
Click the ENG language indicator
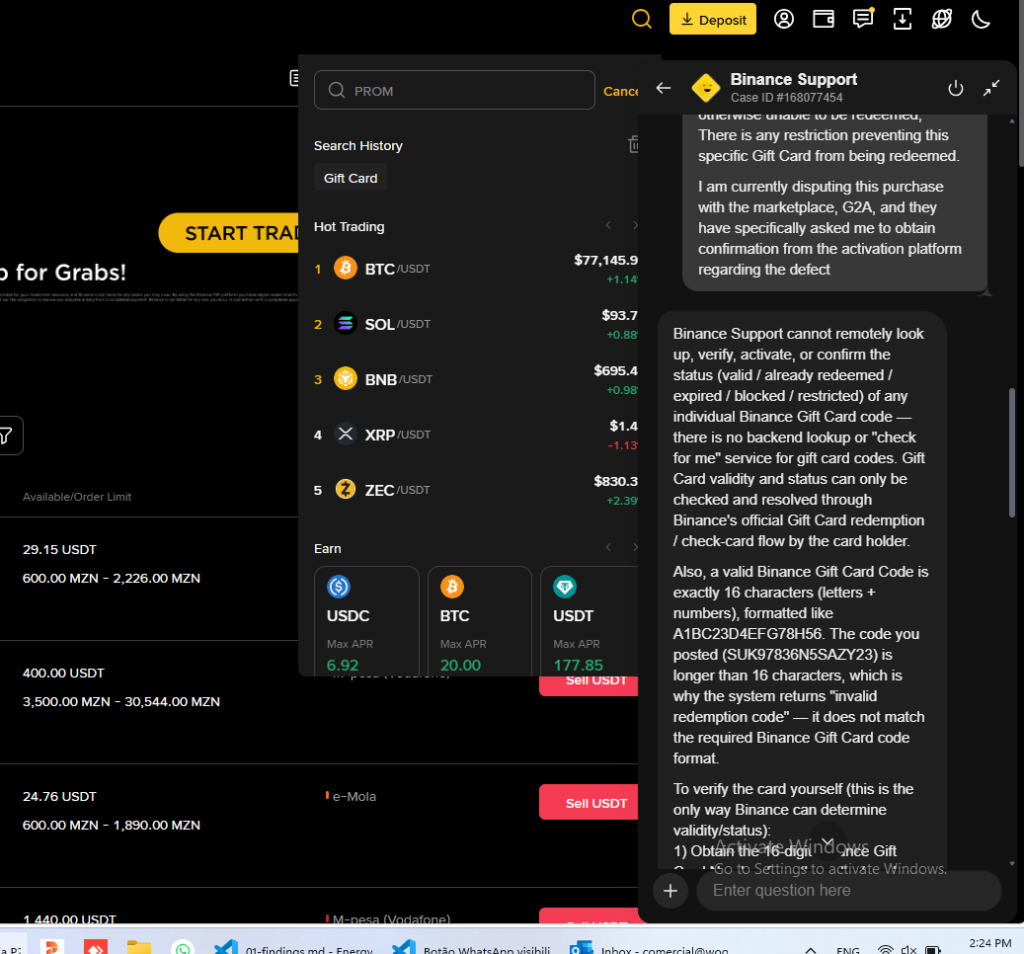[848, 950]
